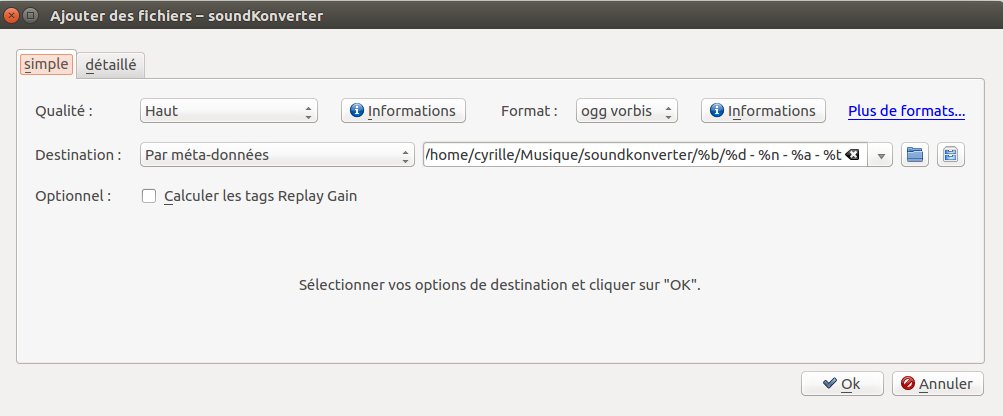Expand the destination path history arrow
Screen dimensions: 1003x416
[x=881, y=155]
